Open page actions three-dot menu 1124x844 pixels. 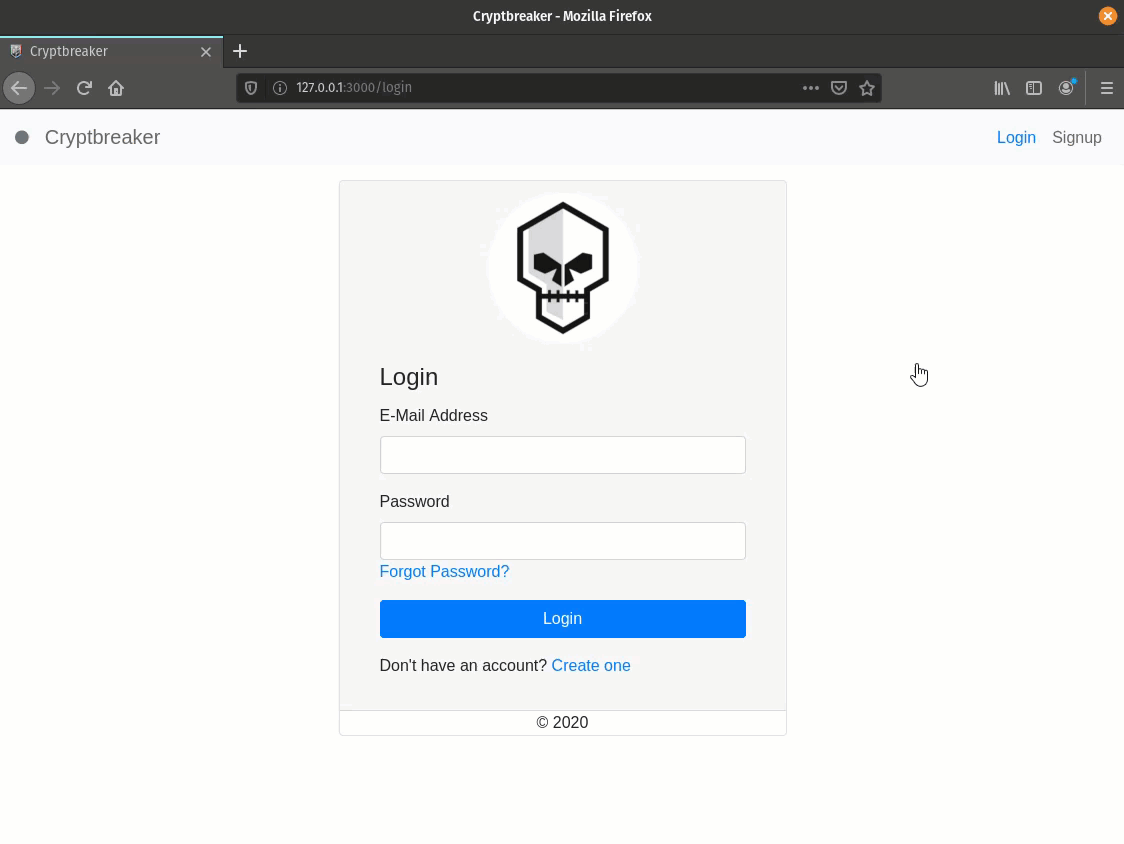(x=811, y=88)
